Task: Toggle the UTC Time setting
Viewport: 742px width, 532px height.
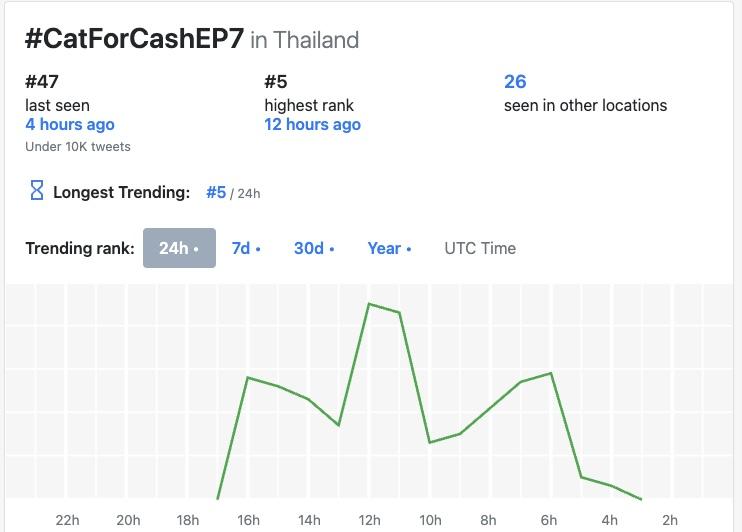Action: click(x=480, y=248)
